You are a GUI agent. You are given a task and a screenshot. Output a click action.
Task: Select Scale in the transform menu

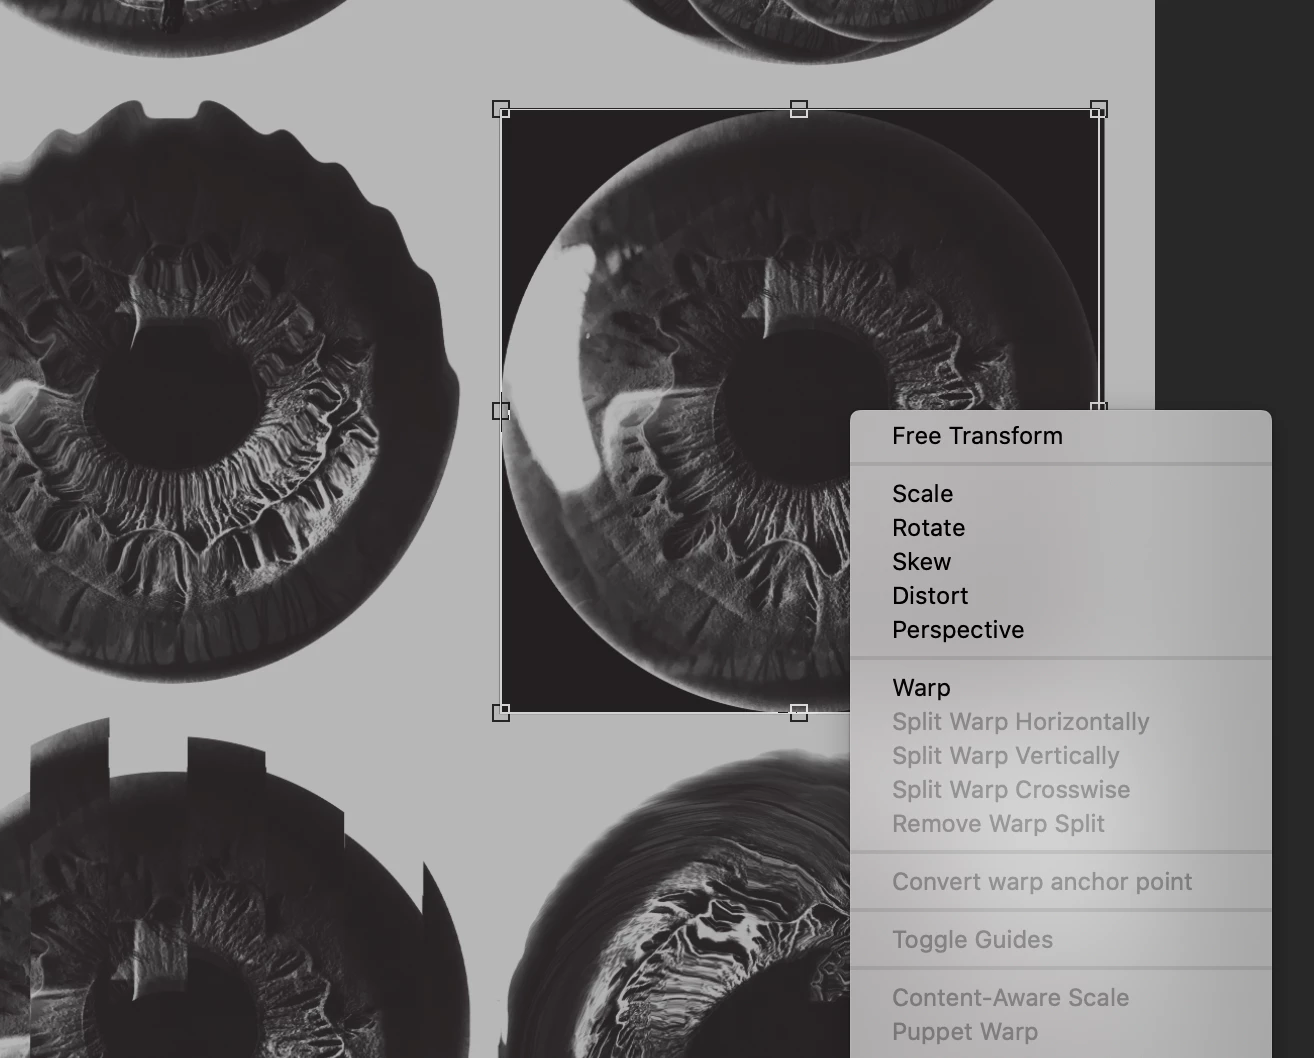(x=1060, y=494)
